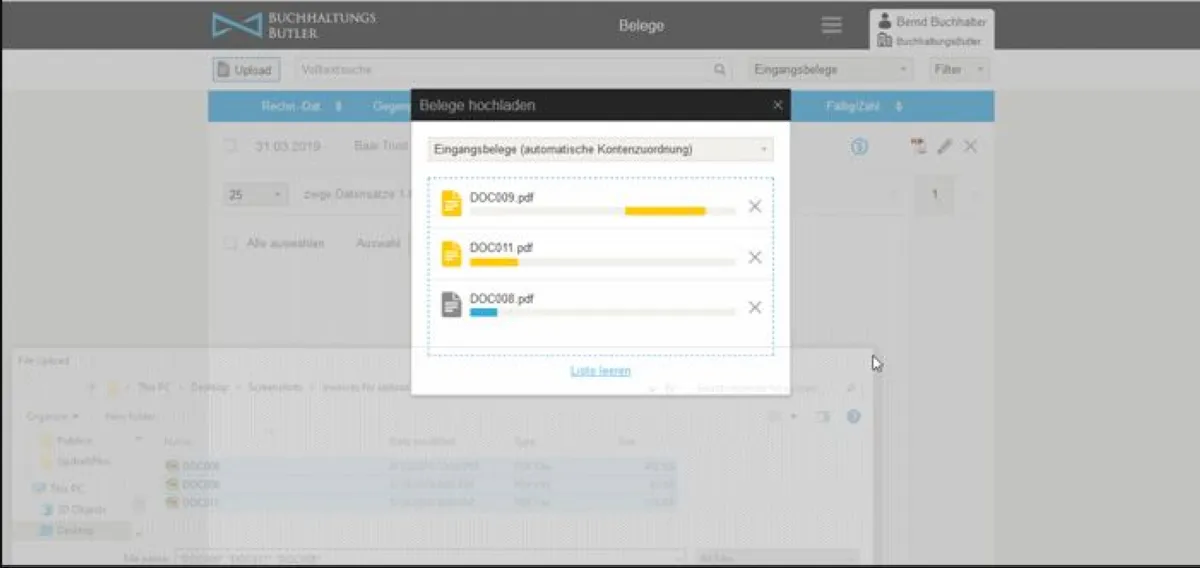Open the 25 rows-per-page dropdown
The image size is (1200, 568).
(x=256, y=195)
